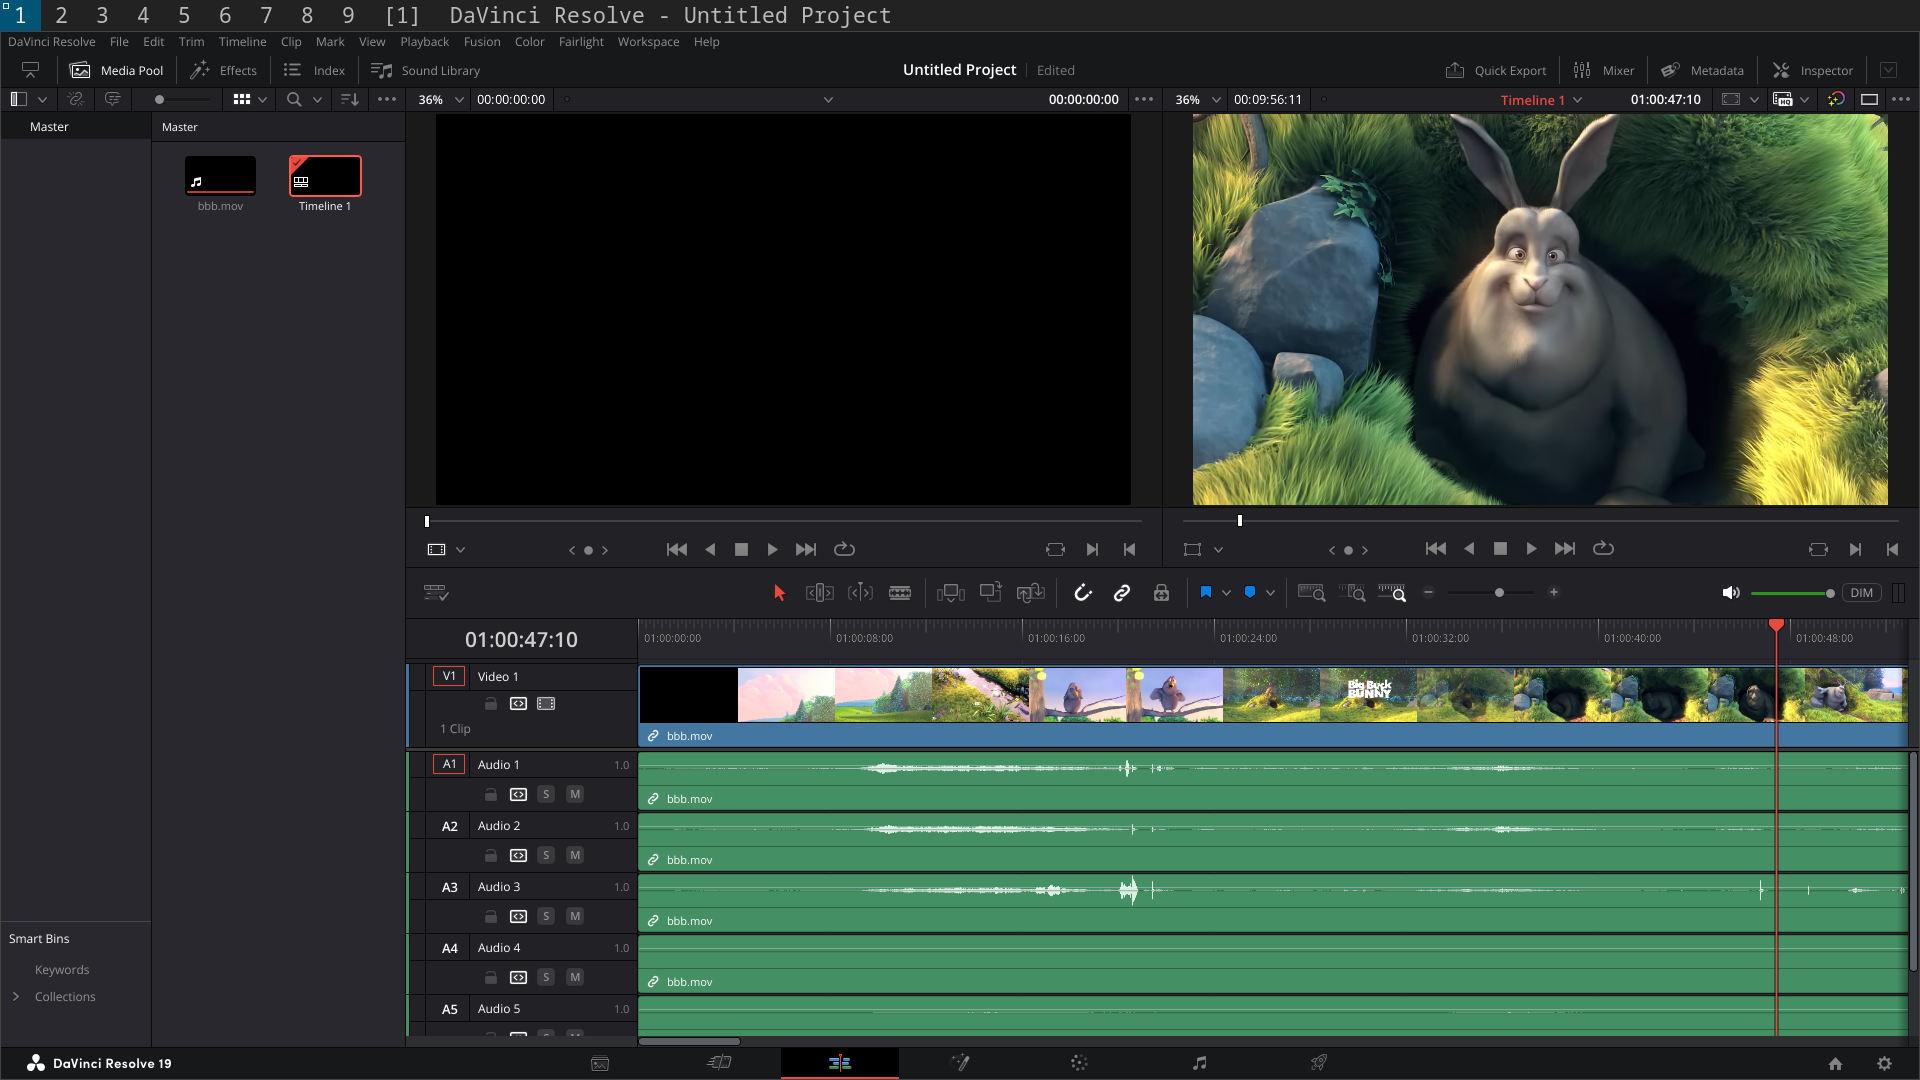
Task: Solo the Audio 2 track
Action: click(546, 855)
